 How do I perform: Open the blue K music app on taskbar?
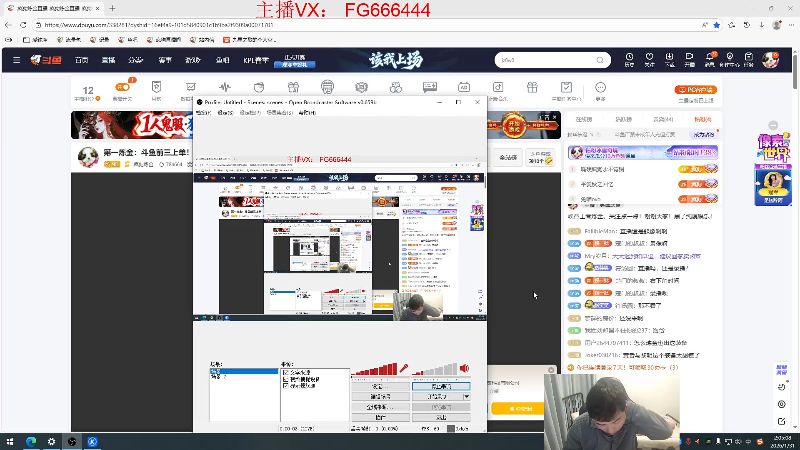92,442
